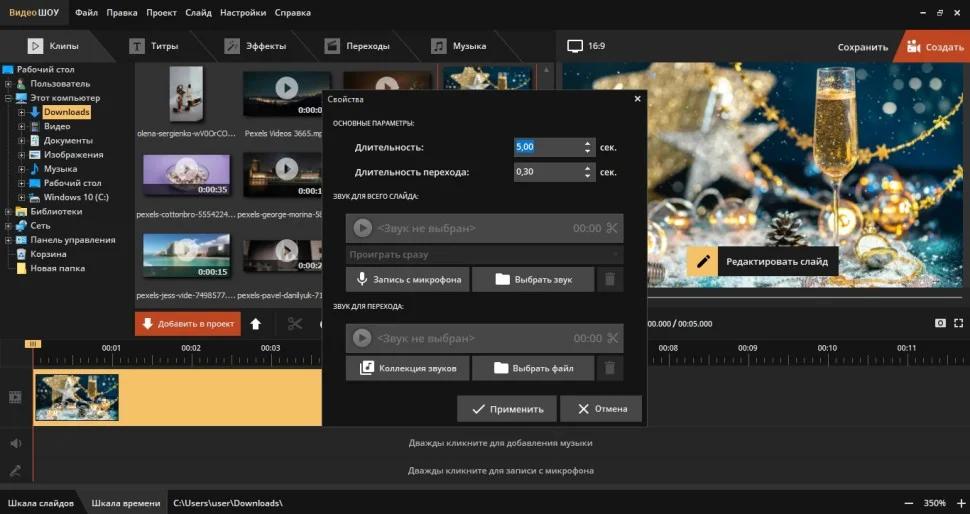The width and height of the screenshot is (970, 514).
Task: Decrease 'Длительность перехода' with the down arrow
Action: click(588, 177)
